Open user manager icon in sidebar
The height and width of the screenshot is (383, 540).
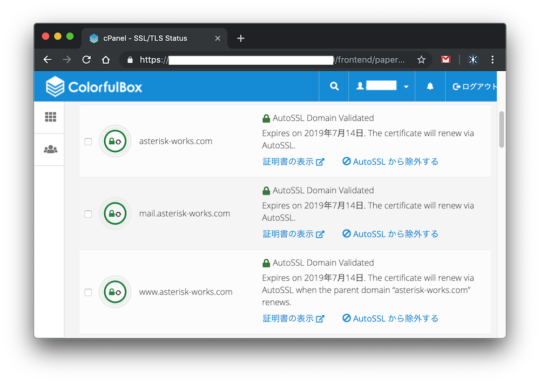coord(50,149)
